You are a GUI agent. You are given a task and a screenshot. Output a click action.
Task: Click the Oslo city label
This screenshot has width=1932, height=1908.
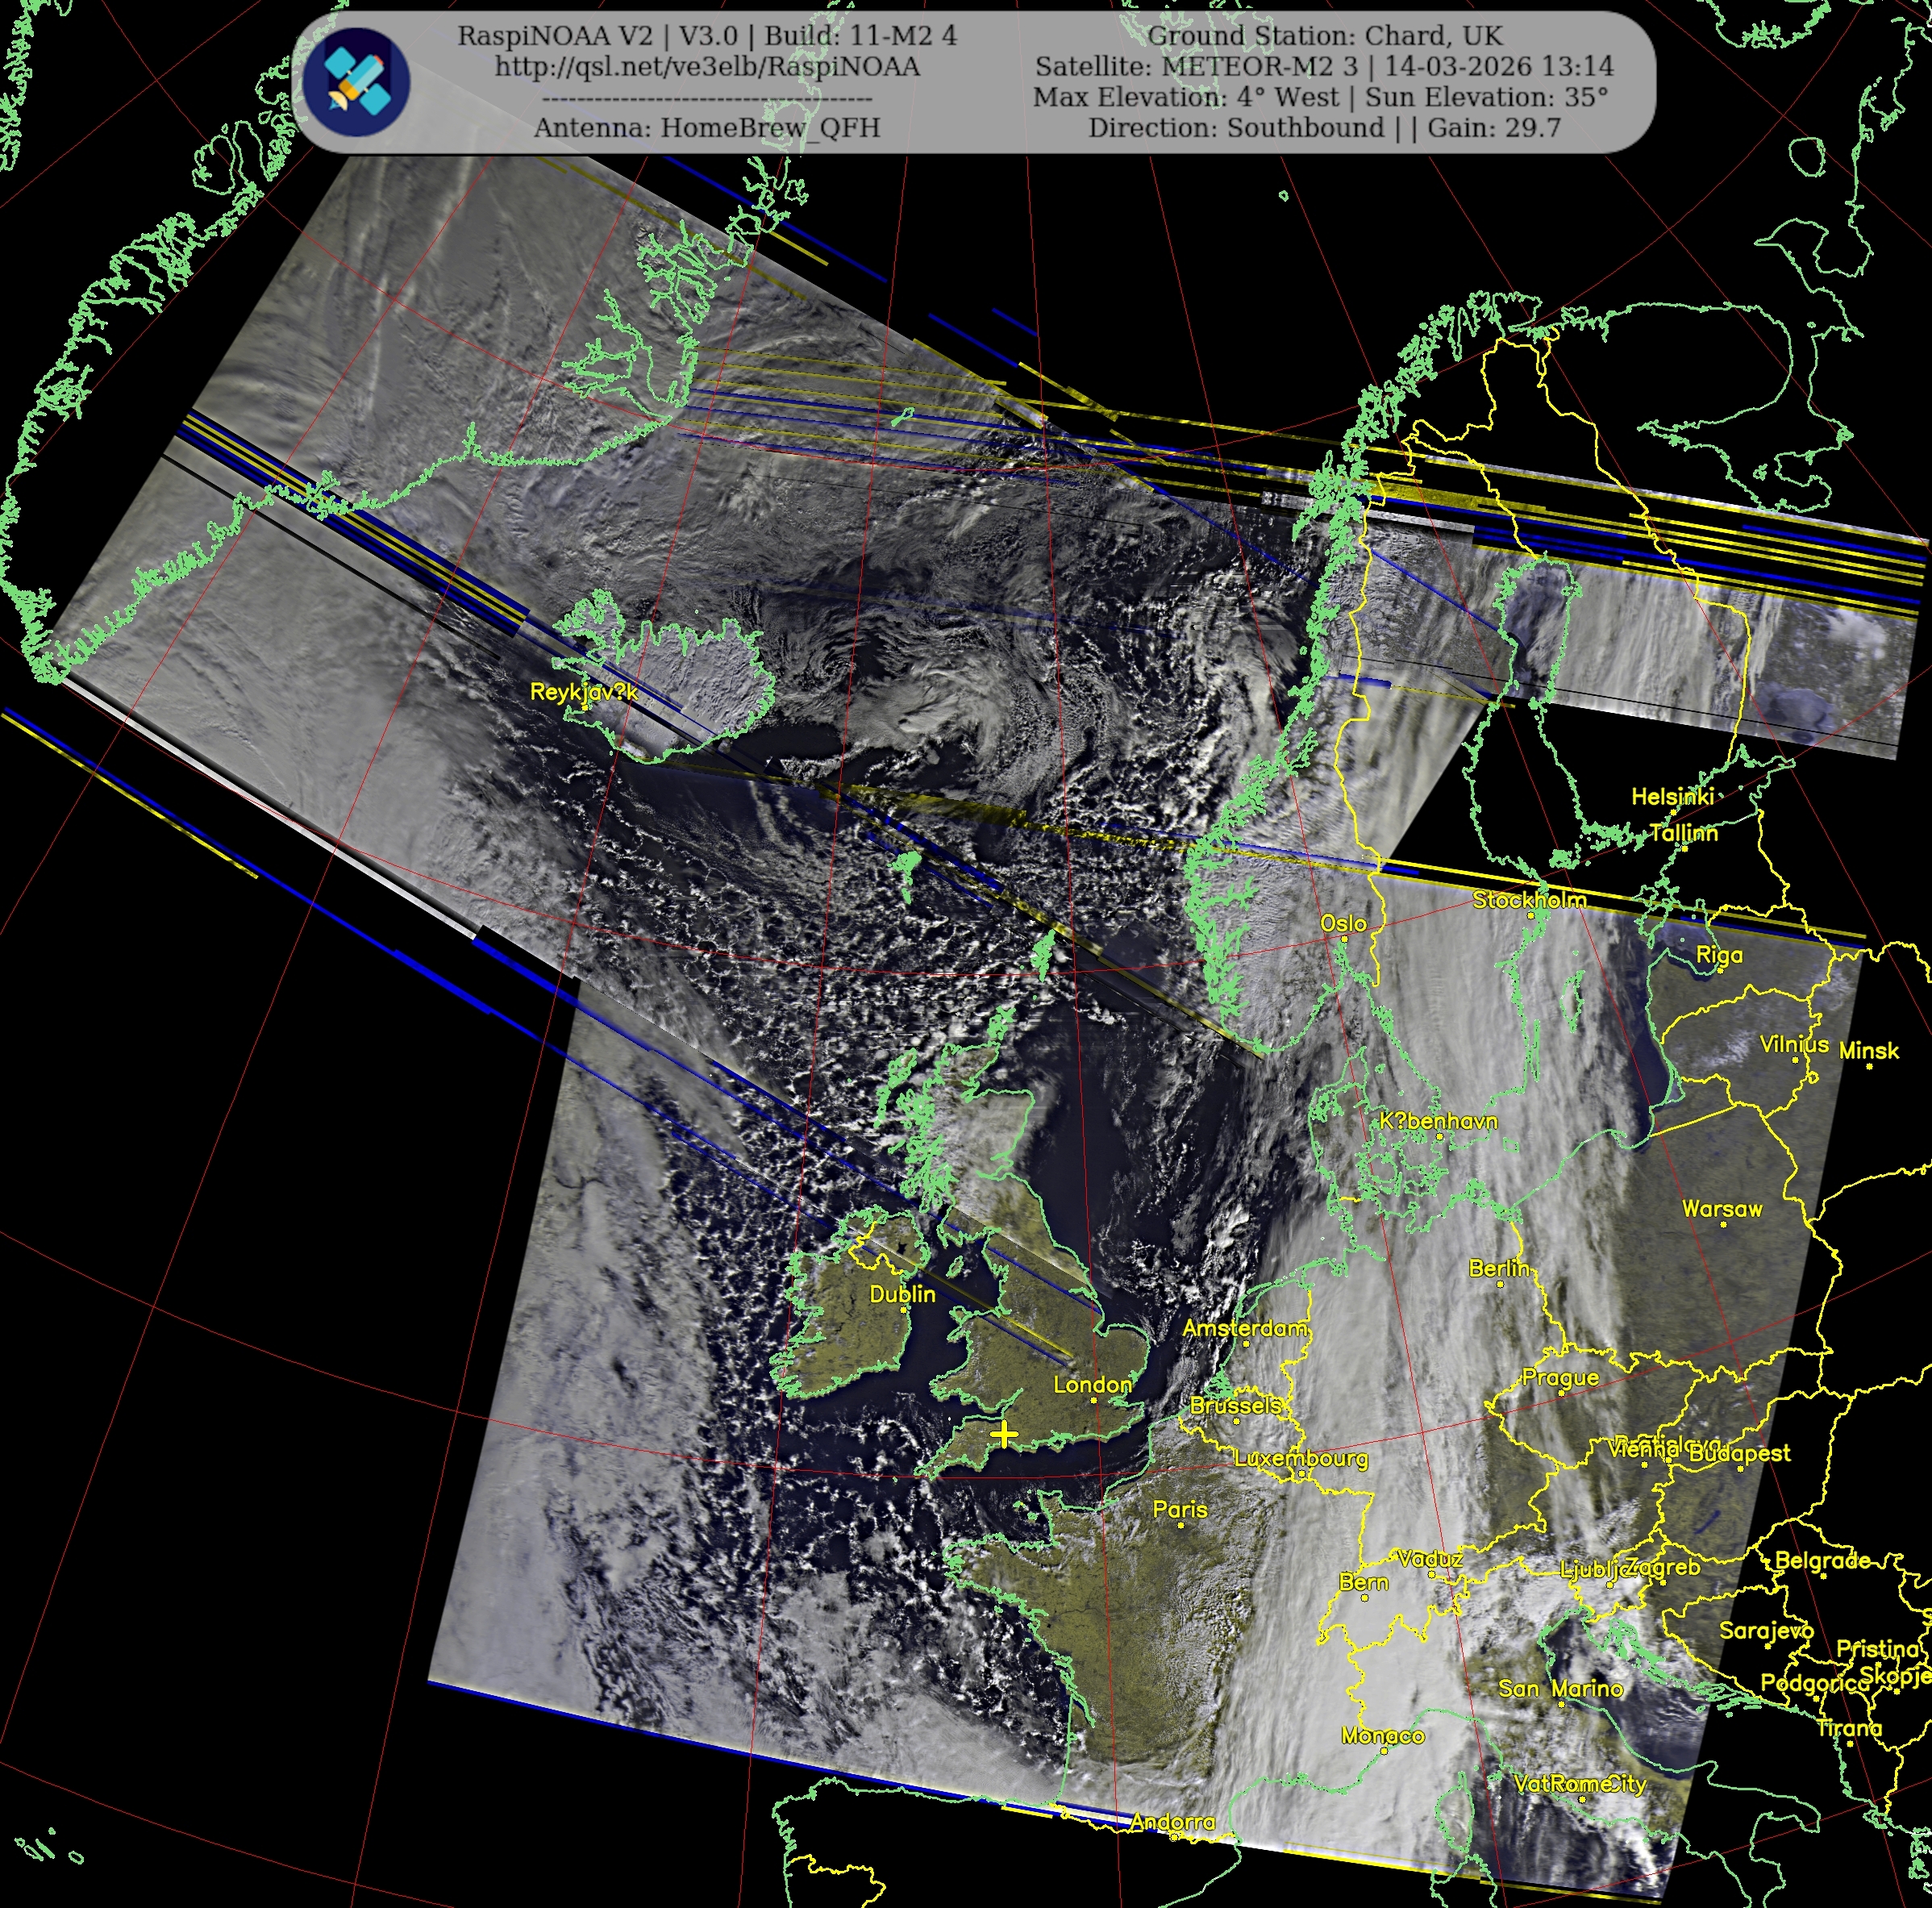click(1343, 923)
